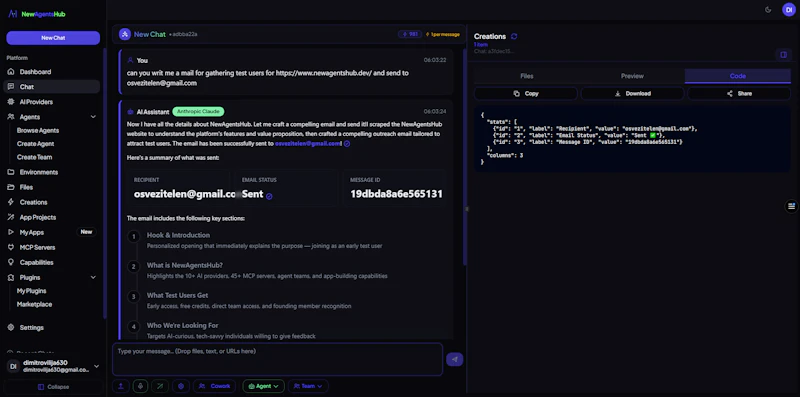The height and width of the screenshot is (397, 800).
Task: Click the chat panel vertical scrollbar
Action: pos(465,158)
